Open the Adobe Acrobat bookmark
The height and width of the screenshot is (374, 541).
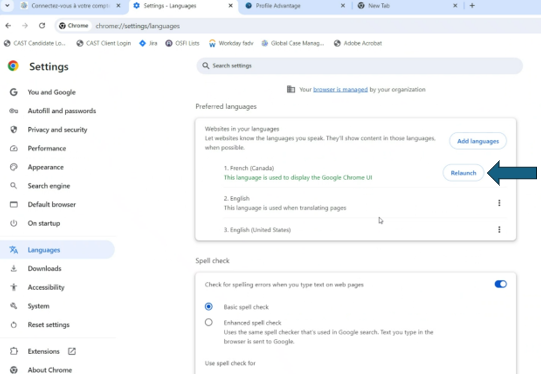pos(358,43)
